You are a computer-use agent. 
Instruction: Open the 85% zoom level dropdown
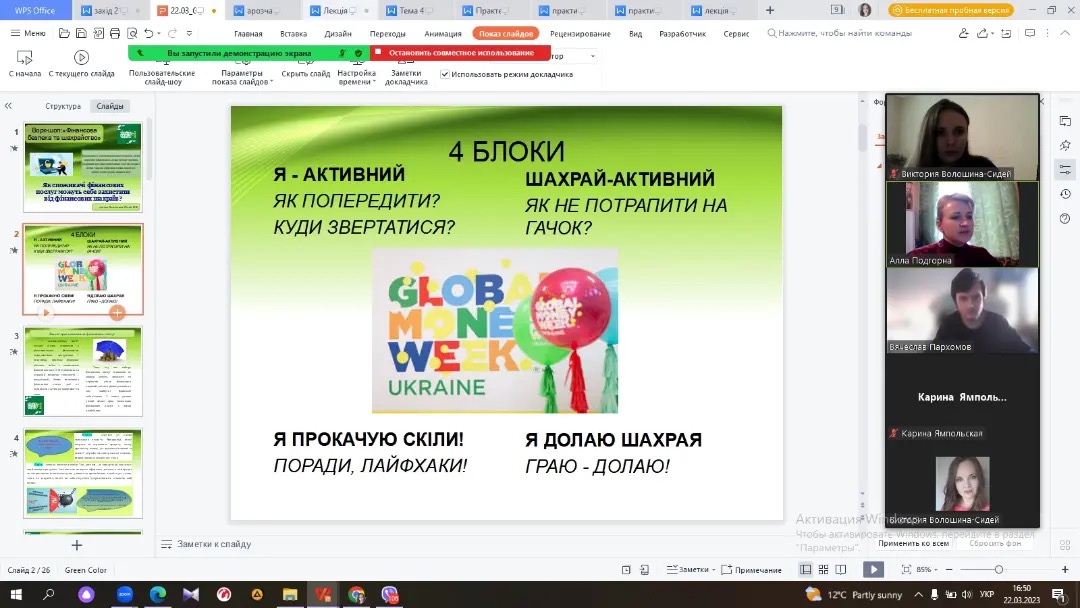point(927,570)
